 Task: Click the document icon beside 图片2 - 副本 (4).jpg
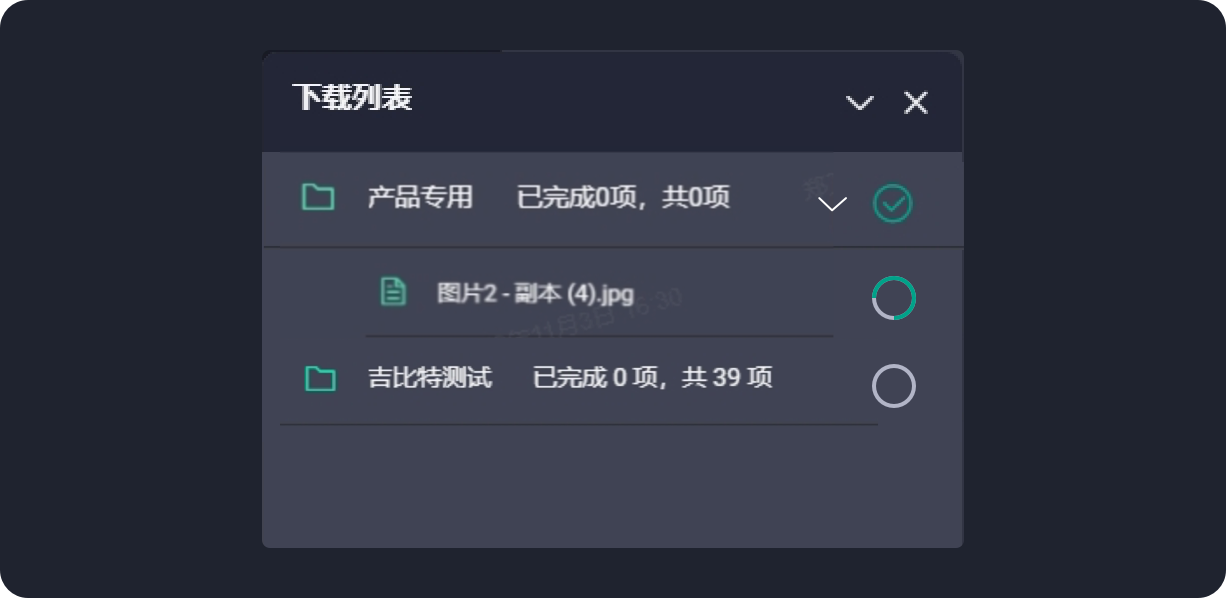click(394, 292)
